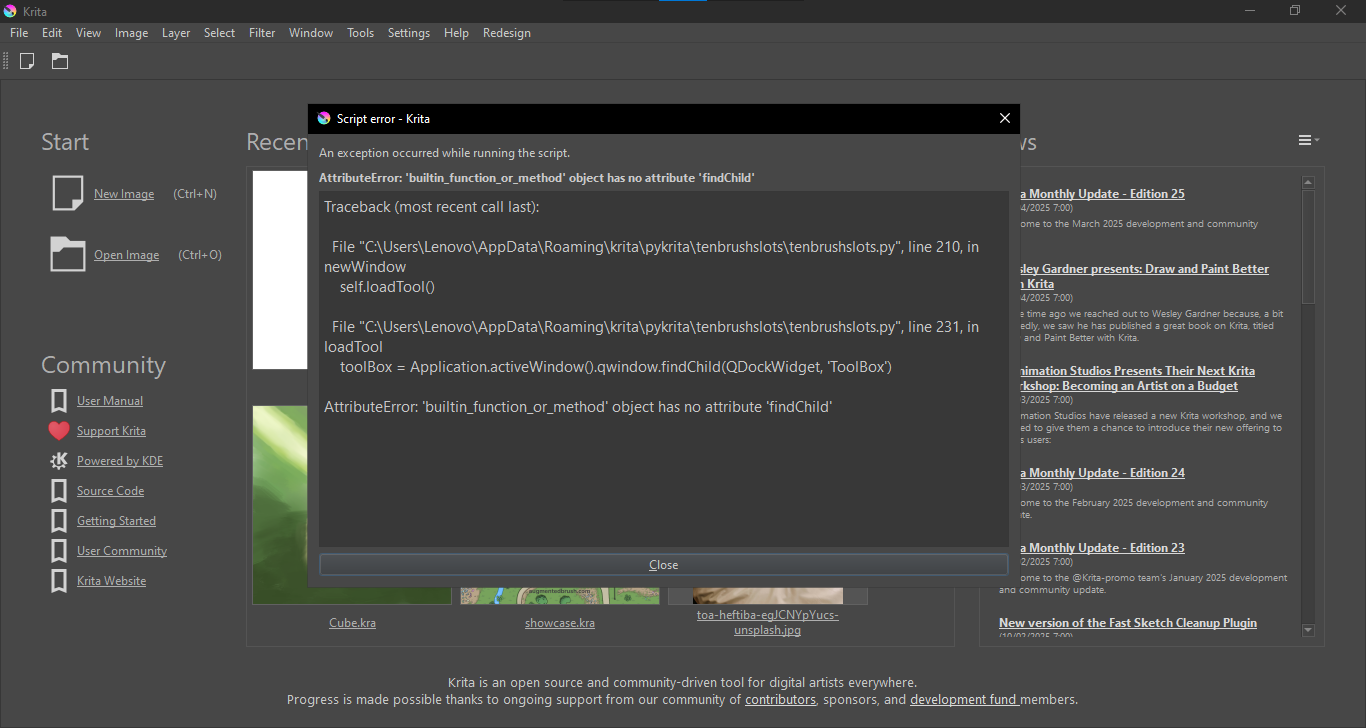The image size is (1366, 728).
Task: Open recent file Cube.kra
Action: (352, 623)
